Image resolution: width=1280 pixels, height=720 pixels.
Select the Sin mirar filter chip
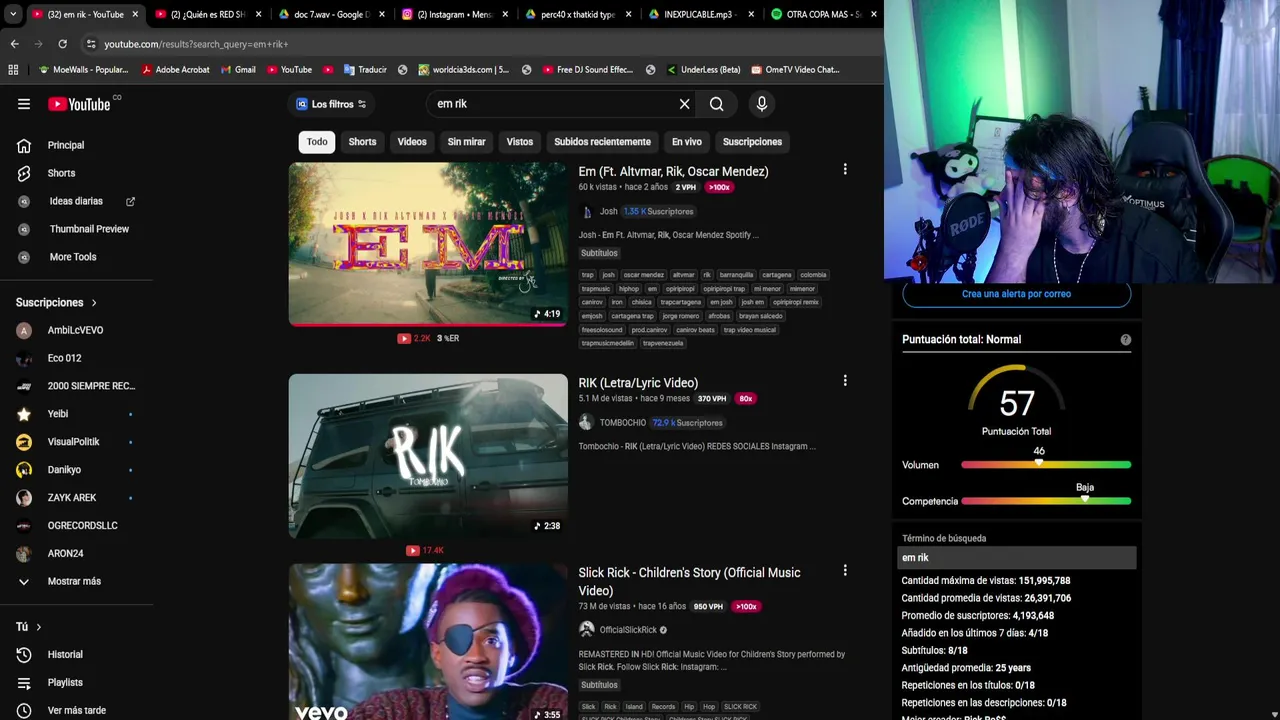pyautogui.click(x=466, y=142)
